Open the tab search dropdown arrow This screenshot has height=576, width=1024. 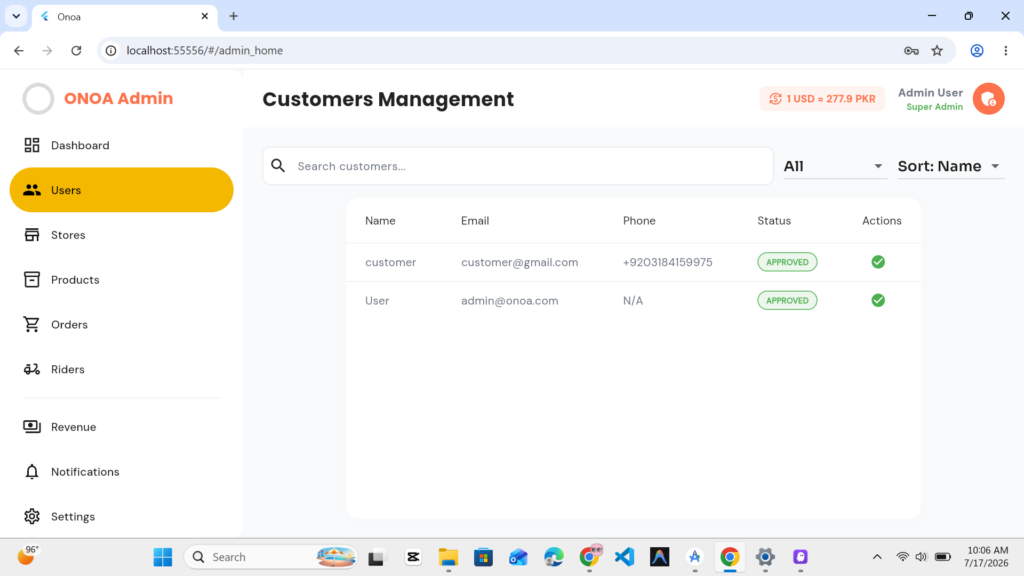(x=16, y=16)
